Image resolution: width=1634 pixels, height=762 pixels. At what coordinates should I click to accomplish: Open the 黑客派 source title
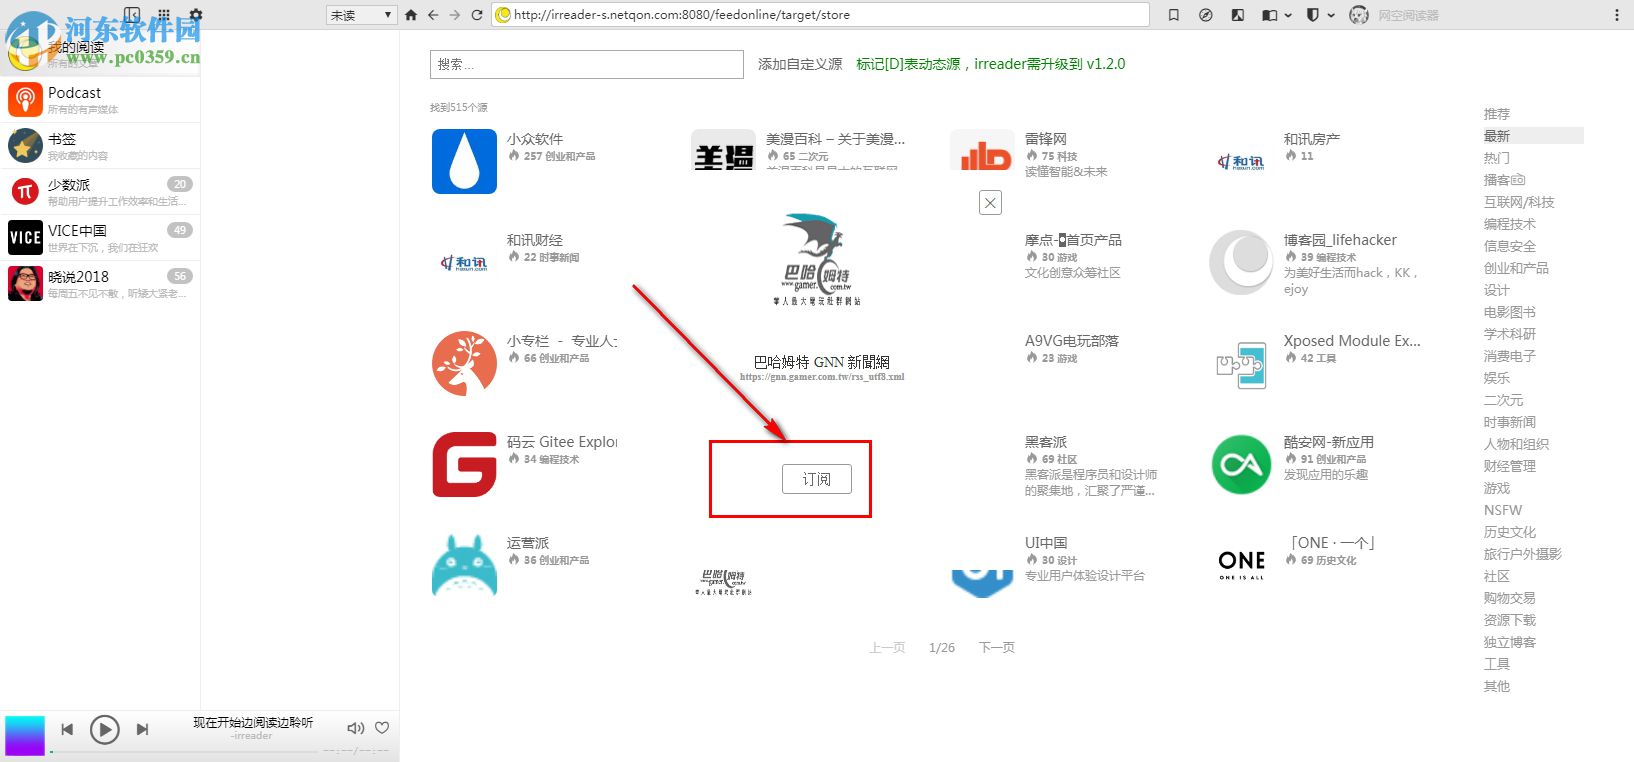tap(1046, 442)
